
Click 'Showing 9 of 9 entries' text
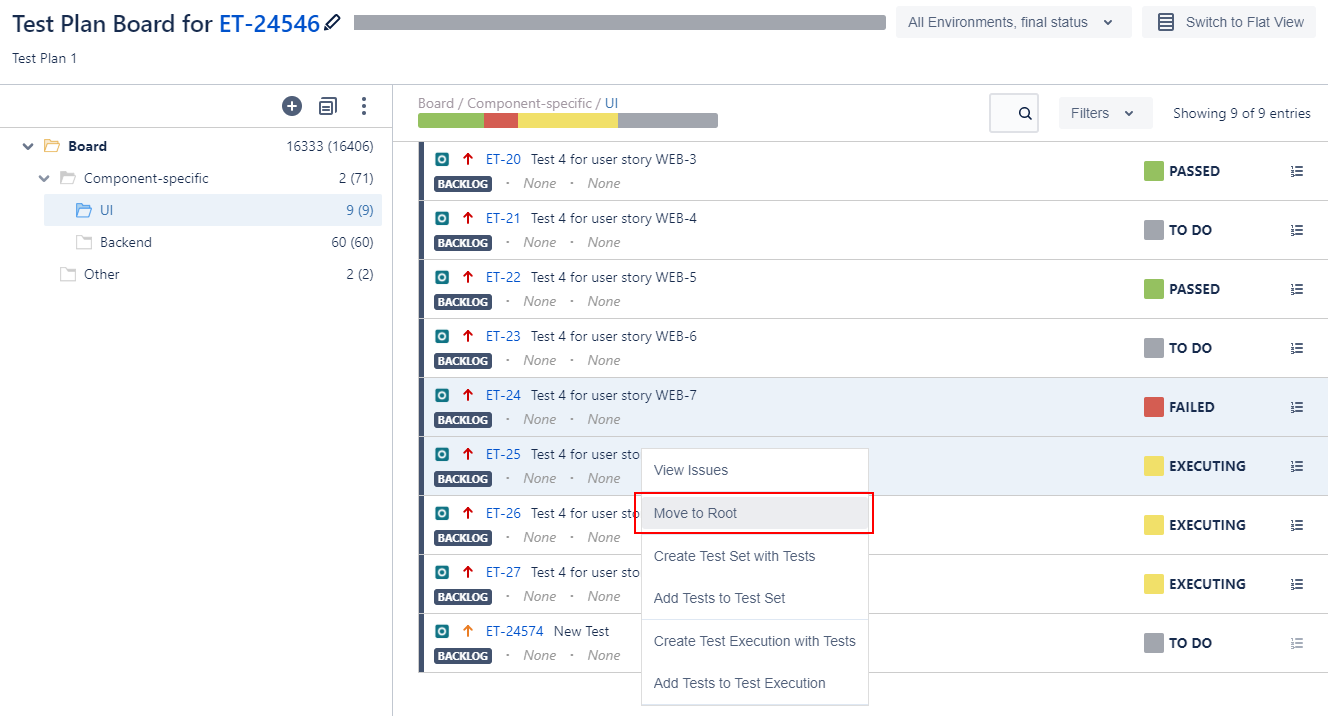coord(1242,113)
